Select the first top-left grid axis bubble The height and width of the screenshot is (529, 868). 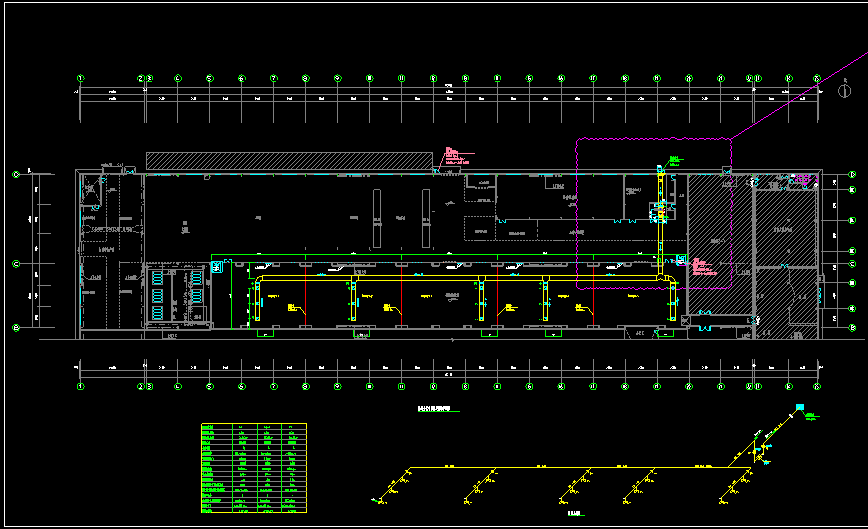click(82, 78)
